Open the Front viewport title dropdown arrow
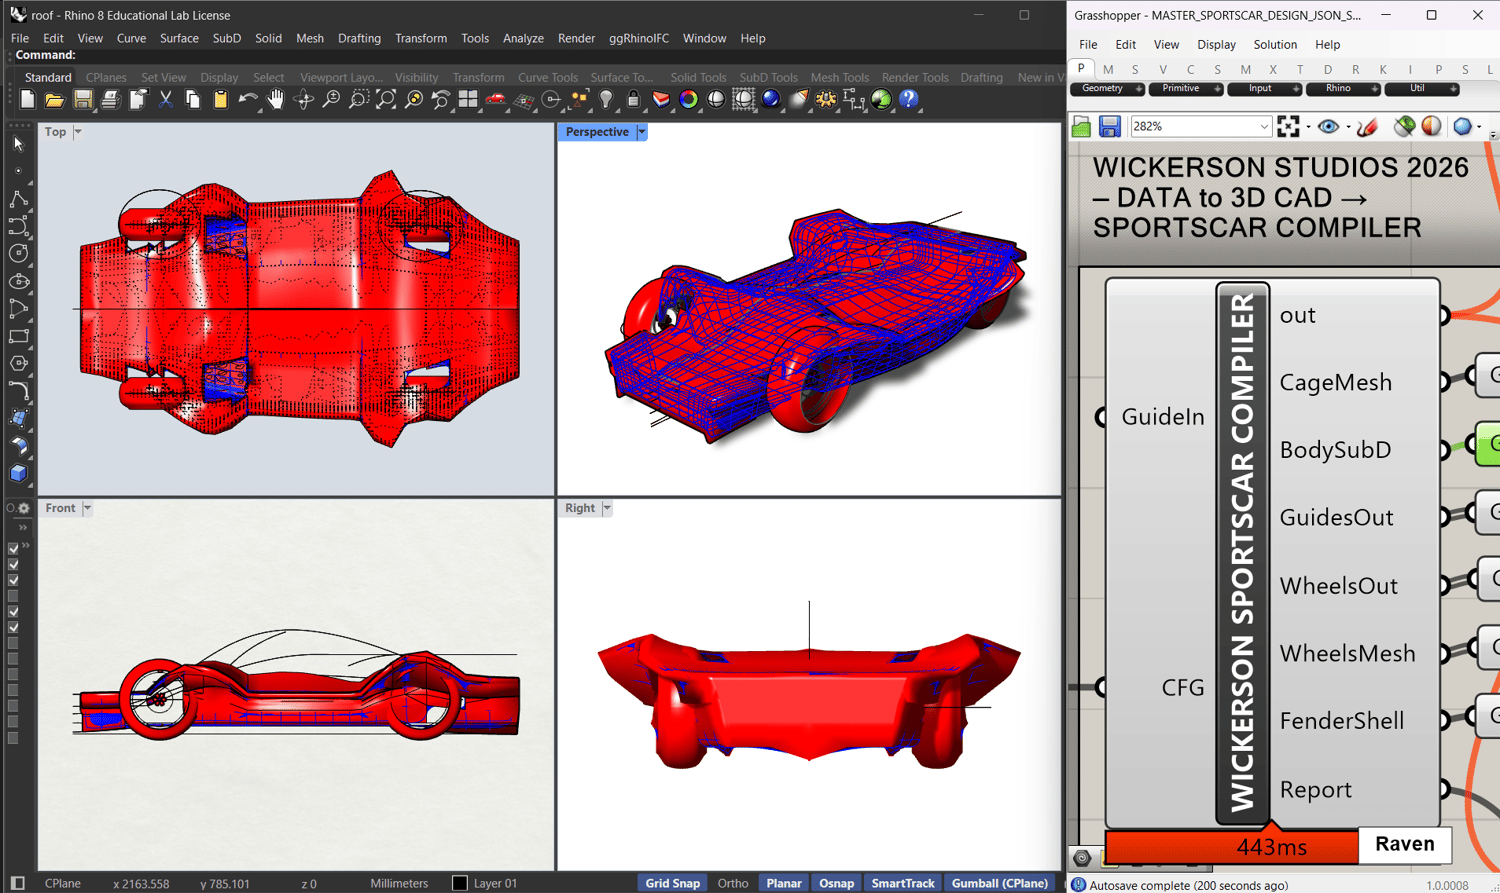Image resolution: width=1500 pixels, height=893 pixels. click(87, 508)
